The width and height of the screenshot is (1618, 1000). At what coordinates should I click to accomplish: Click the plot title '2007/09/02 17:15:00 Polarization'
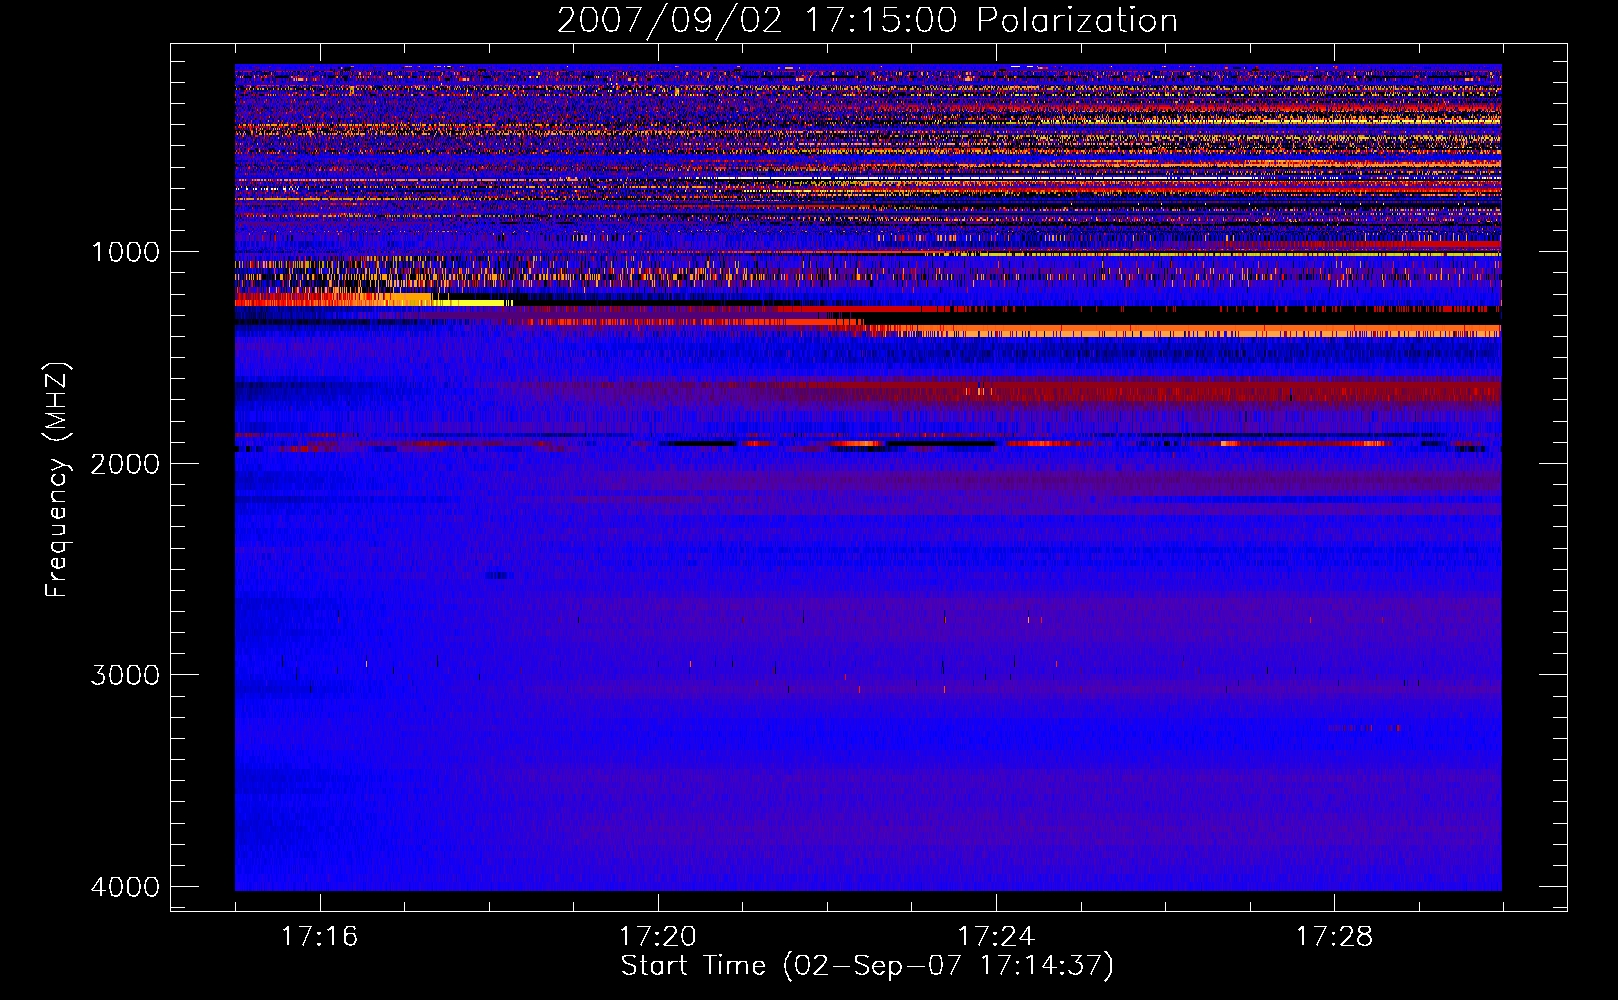coord(867,20)
